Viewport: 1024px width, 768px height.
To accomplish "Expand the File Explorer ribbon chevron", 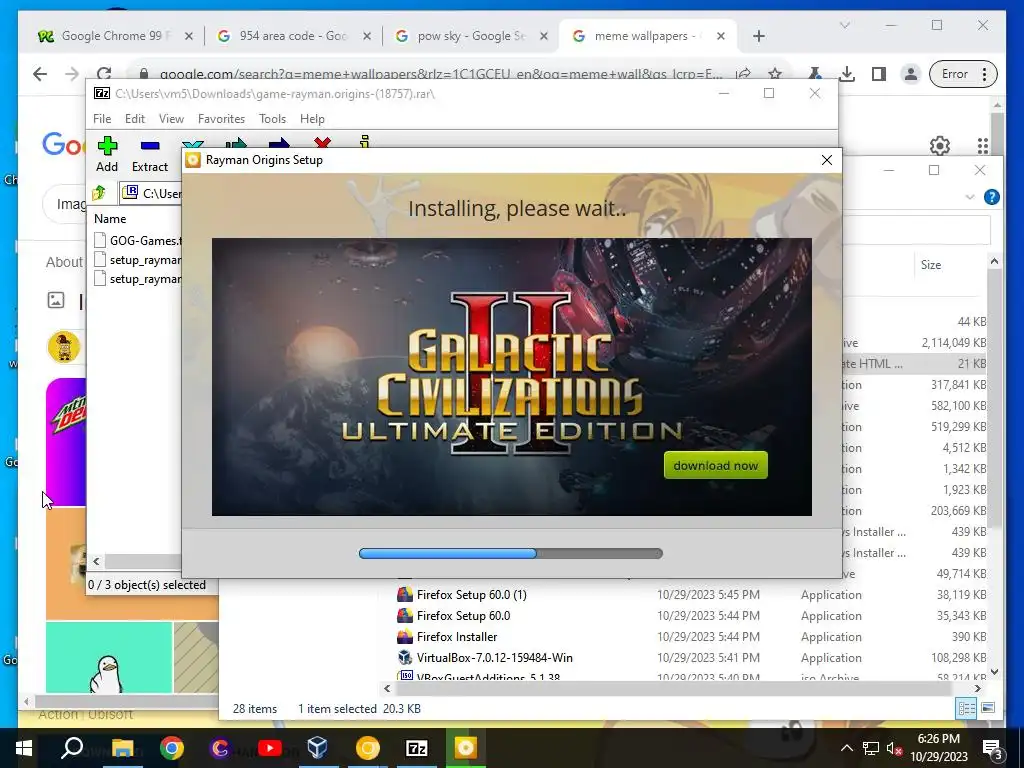I will click(970, 197).
